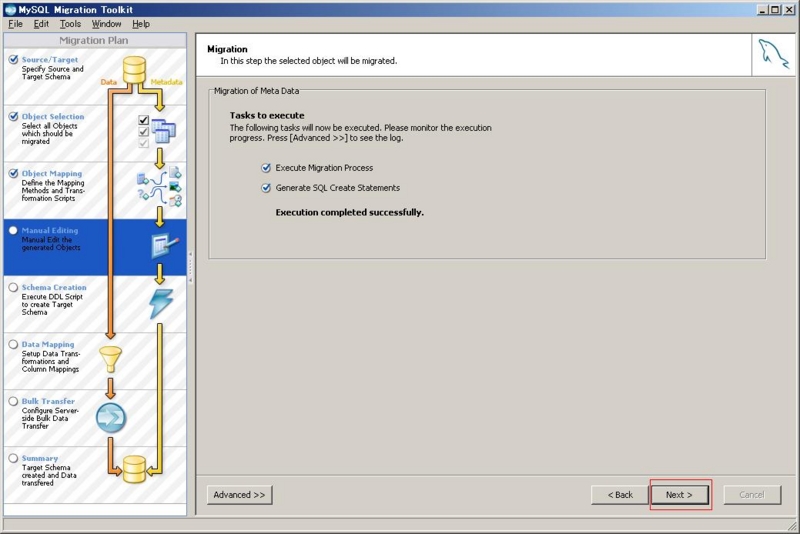Return to the previous step with < Back
Viewport: 800px width, 534px height.
coord(620,495)
